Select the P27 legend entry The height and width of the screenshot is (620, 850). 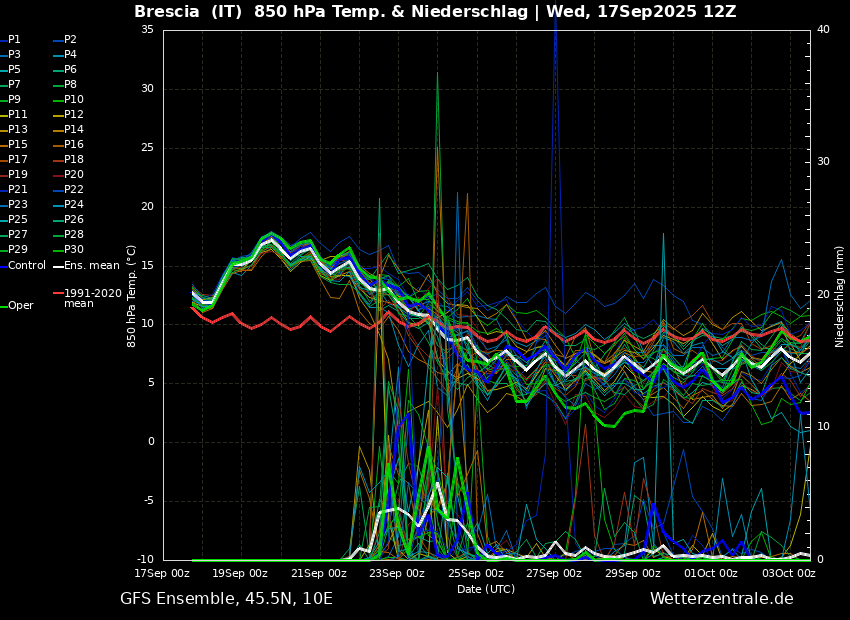point(18,235)
